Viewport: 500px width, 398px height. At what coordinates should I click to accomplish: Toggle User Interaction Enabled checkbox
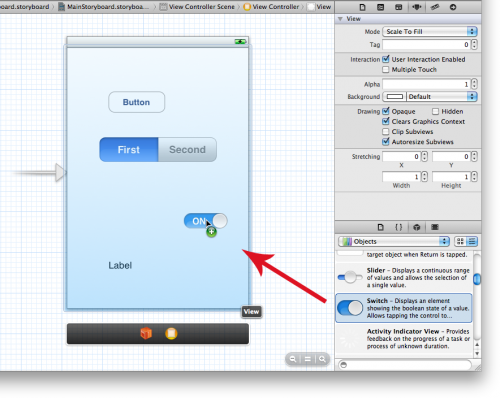click(x=386, y=59)
